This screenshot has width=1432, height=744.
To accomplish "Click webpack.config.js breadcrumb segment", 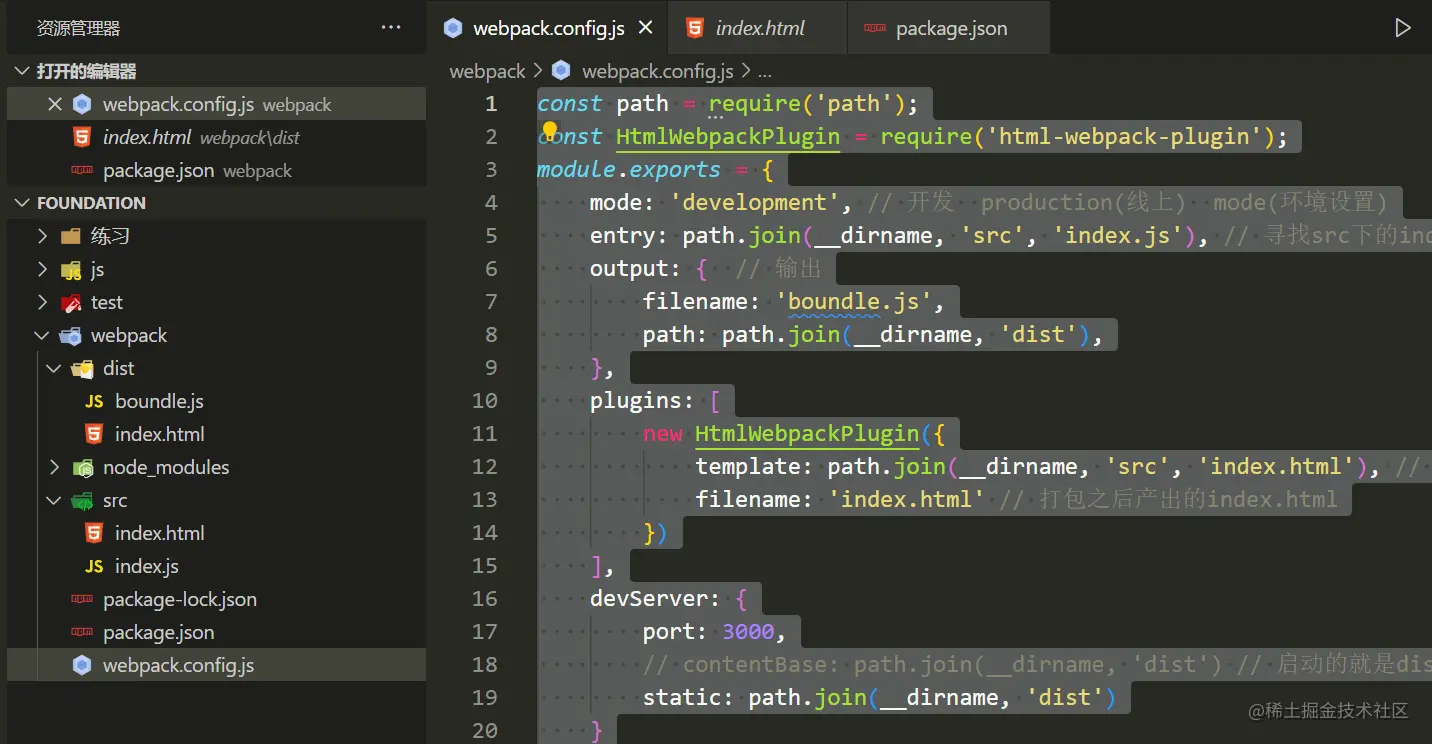I will click(657, 71).
